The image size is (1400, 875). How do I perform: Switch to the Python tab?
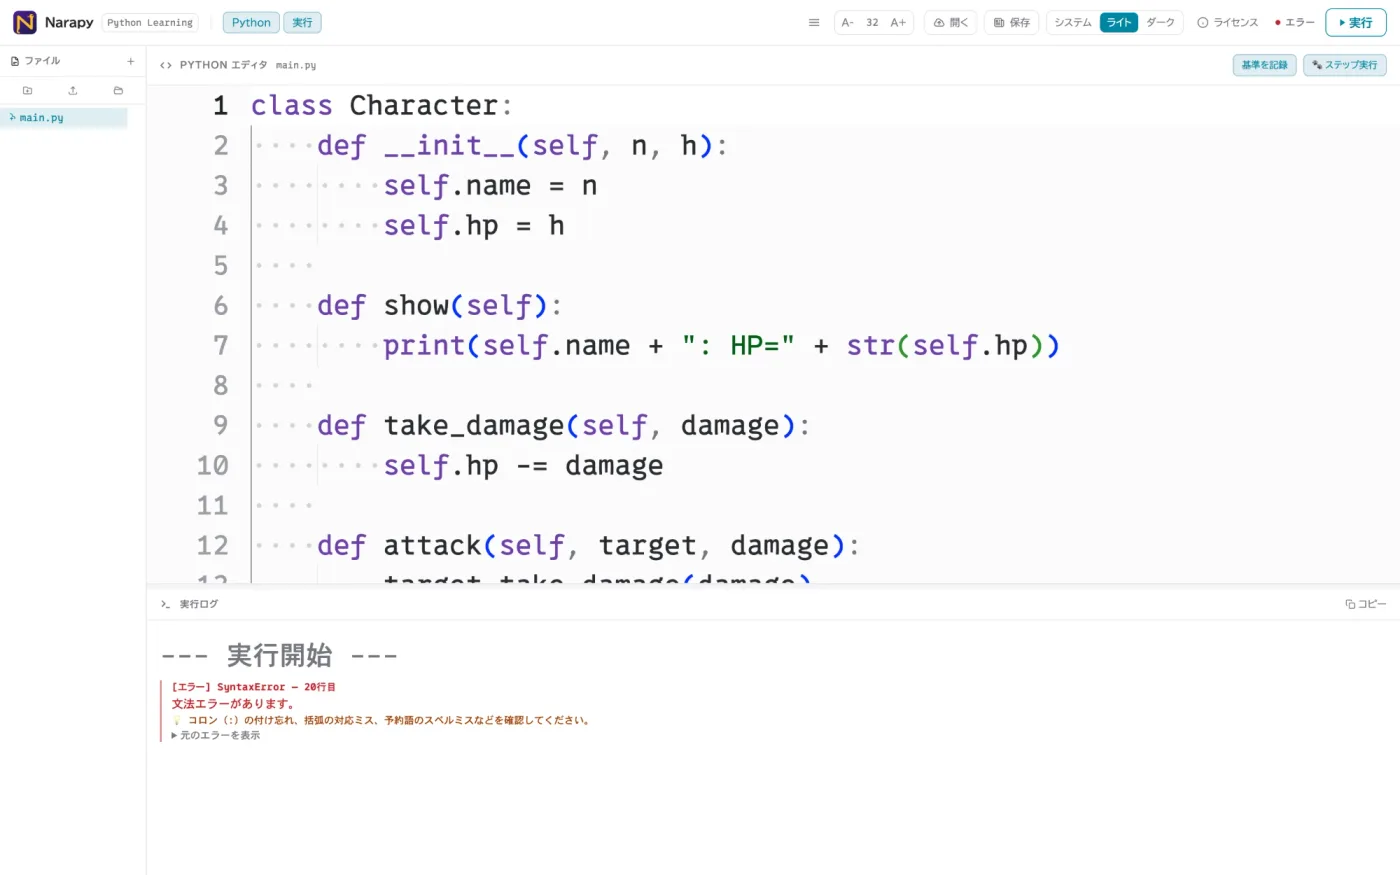[x=251, y=22]
